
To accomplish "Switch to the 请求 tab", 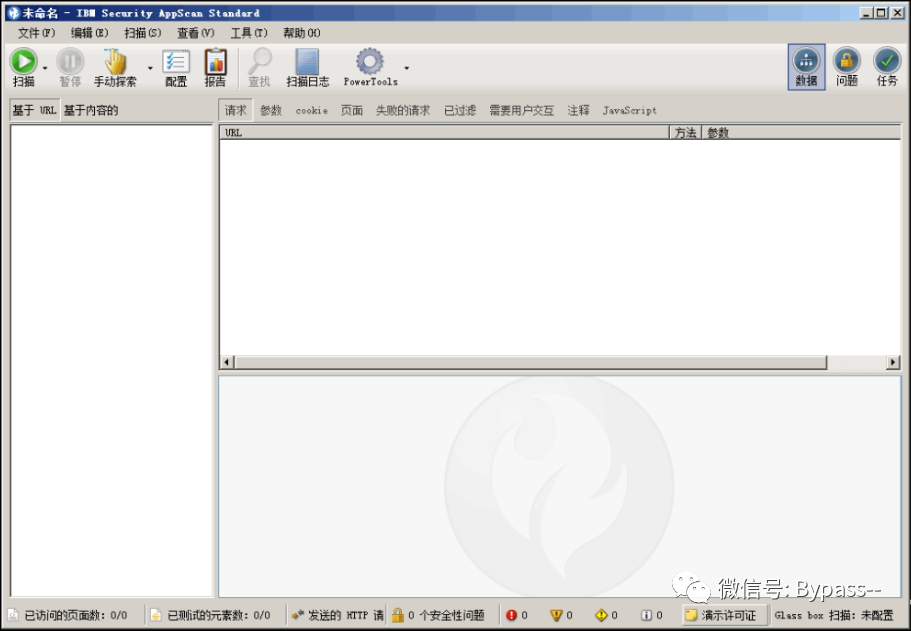I will point(235,110).
